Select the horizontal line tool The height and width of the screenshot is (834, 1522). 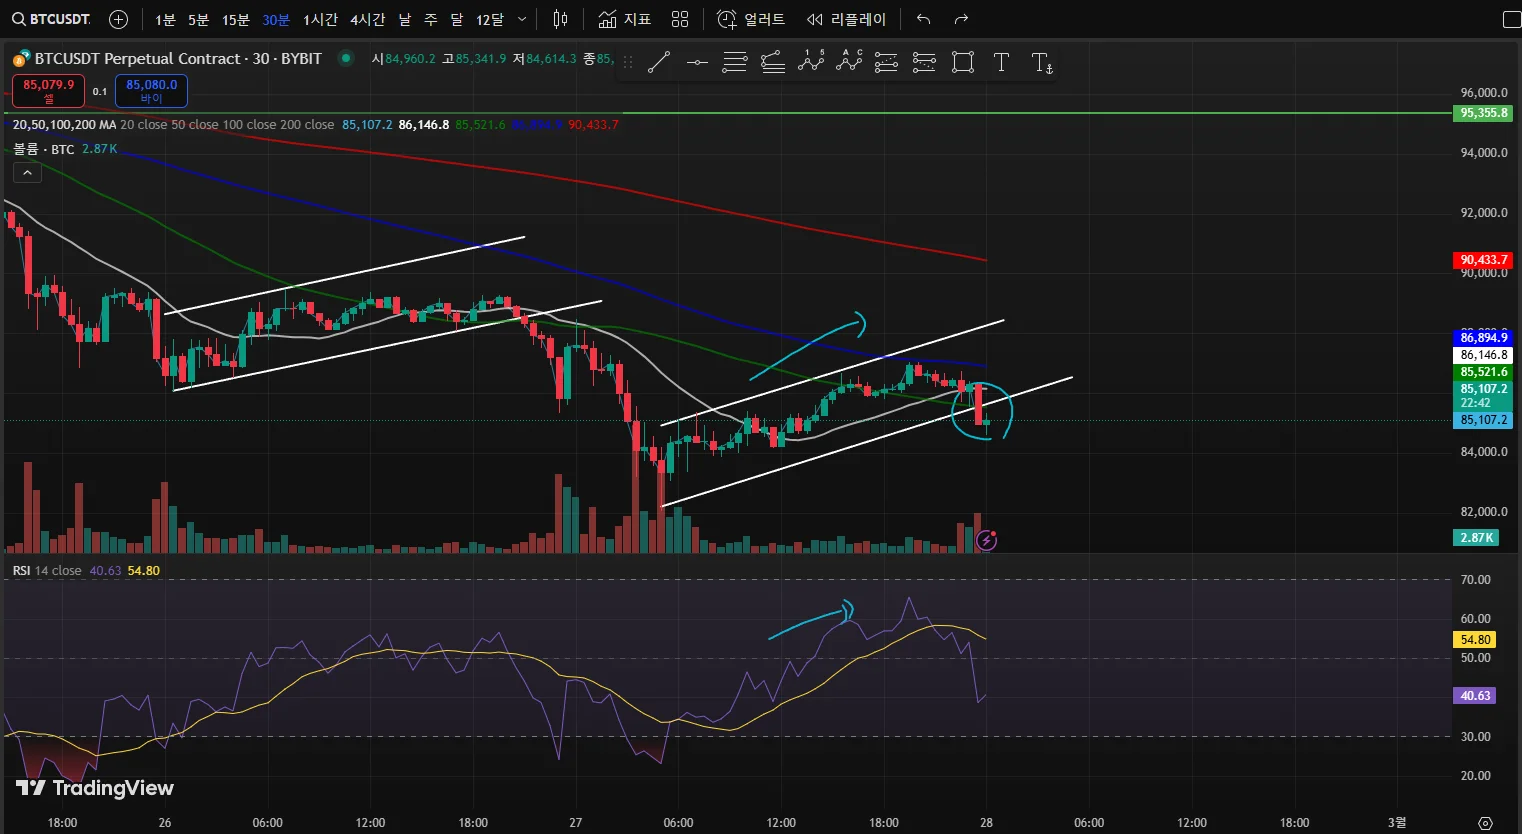pyautogui.click(x=697, y=63)
